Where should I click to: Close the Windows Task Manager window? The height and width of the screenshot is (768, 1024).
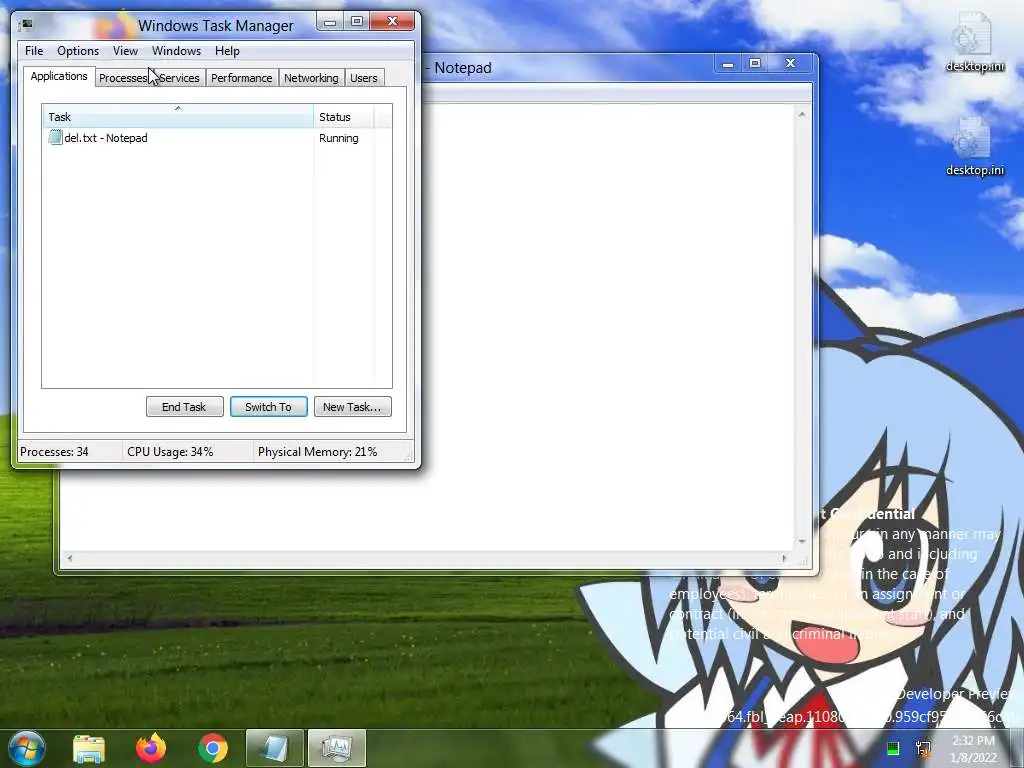coord(392,22)
